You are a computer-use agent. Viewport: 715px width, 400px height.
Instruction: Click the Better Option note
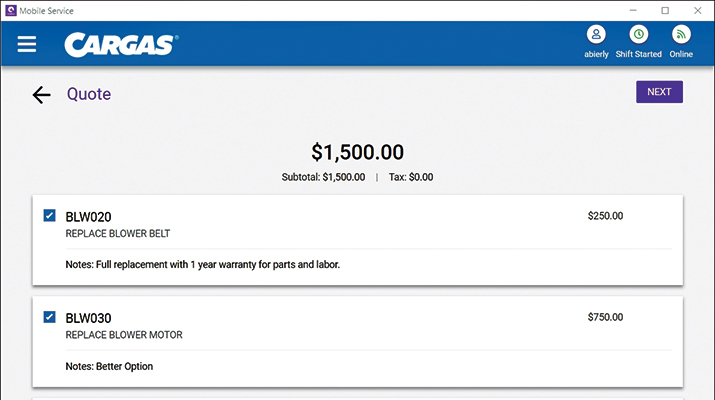(109, 366)
